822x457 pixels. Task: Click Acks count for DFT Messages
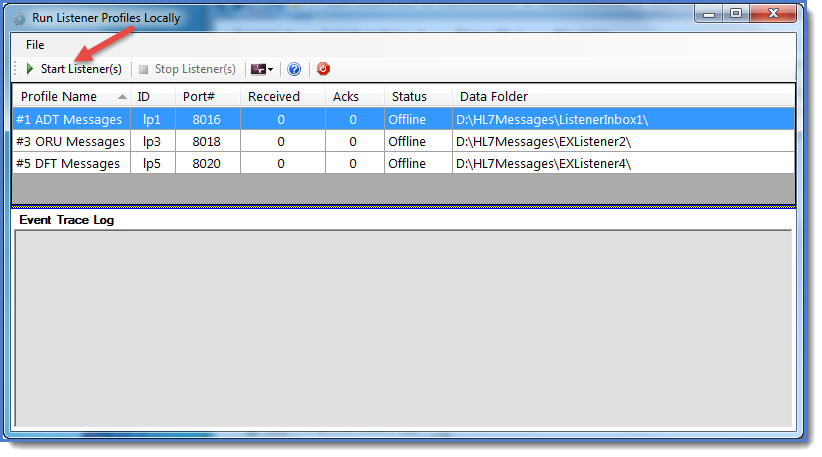pos(353,164)
